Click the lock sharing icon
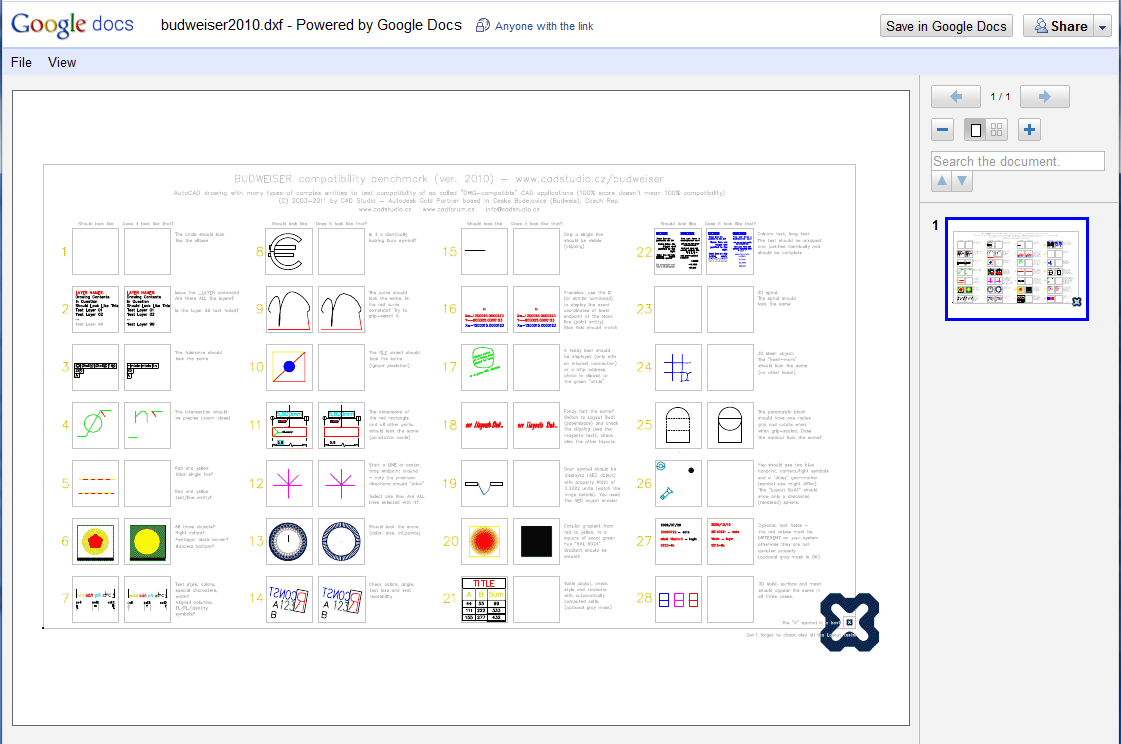 pyautogui.click(x=483, y=26)
